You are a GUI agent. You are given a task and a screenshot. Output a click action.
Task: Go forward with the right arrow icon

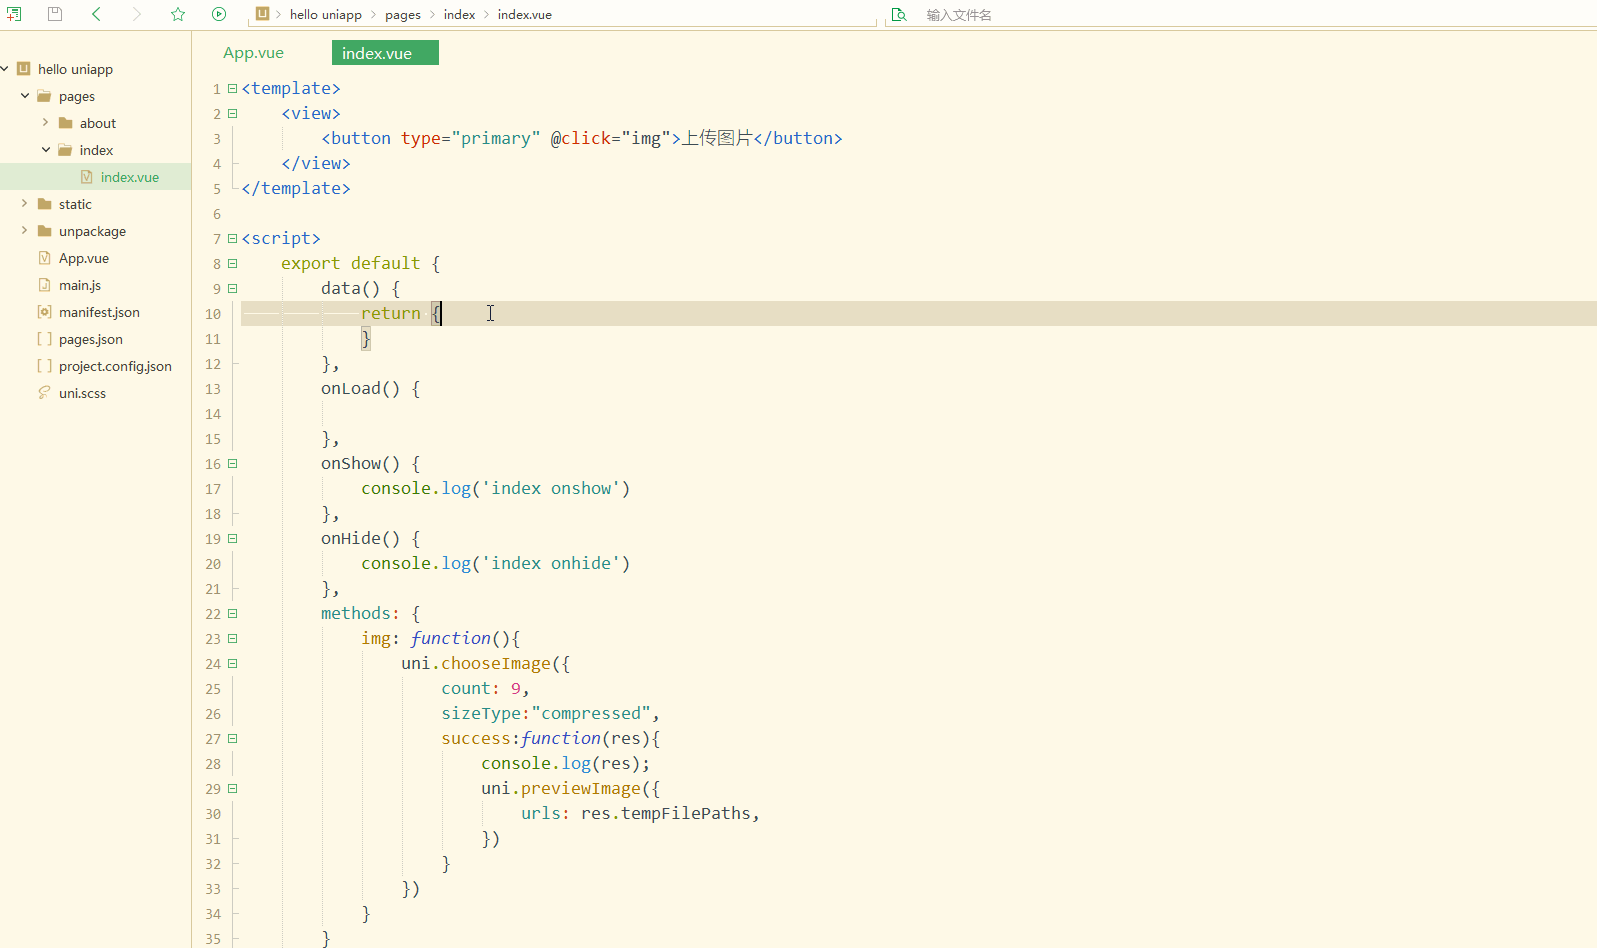(137, 14)
